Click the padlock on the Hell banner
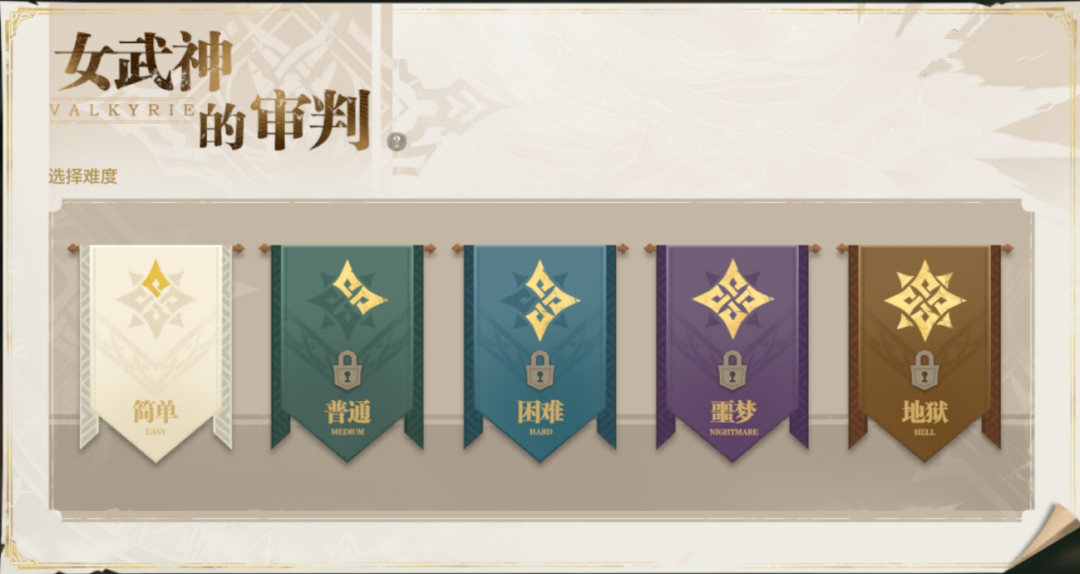 (x=924, y=370)
